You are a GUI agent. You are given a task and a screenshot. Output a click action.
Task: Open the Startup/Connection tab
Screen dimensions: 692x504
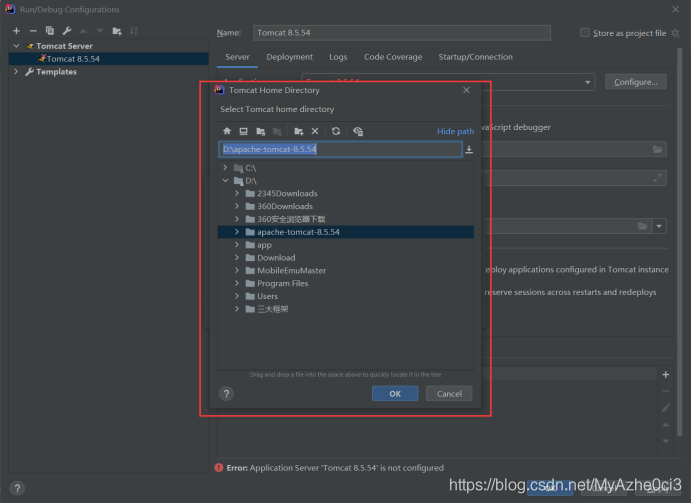475,57
